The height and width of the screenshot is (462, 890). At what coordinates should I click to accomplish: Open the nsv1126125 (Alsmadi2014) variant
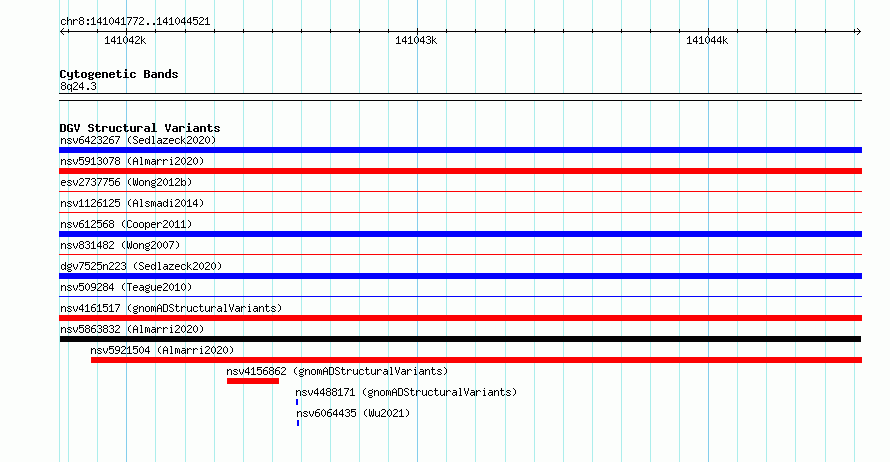[x=132, y=203]
